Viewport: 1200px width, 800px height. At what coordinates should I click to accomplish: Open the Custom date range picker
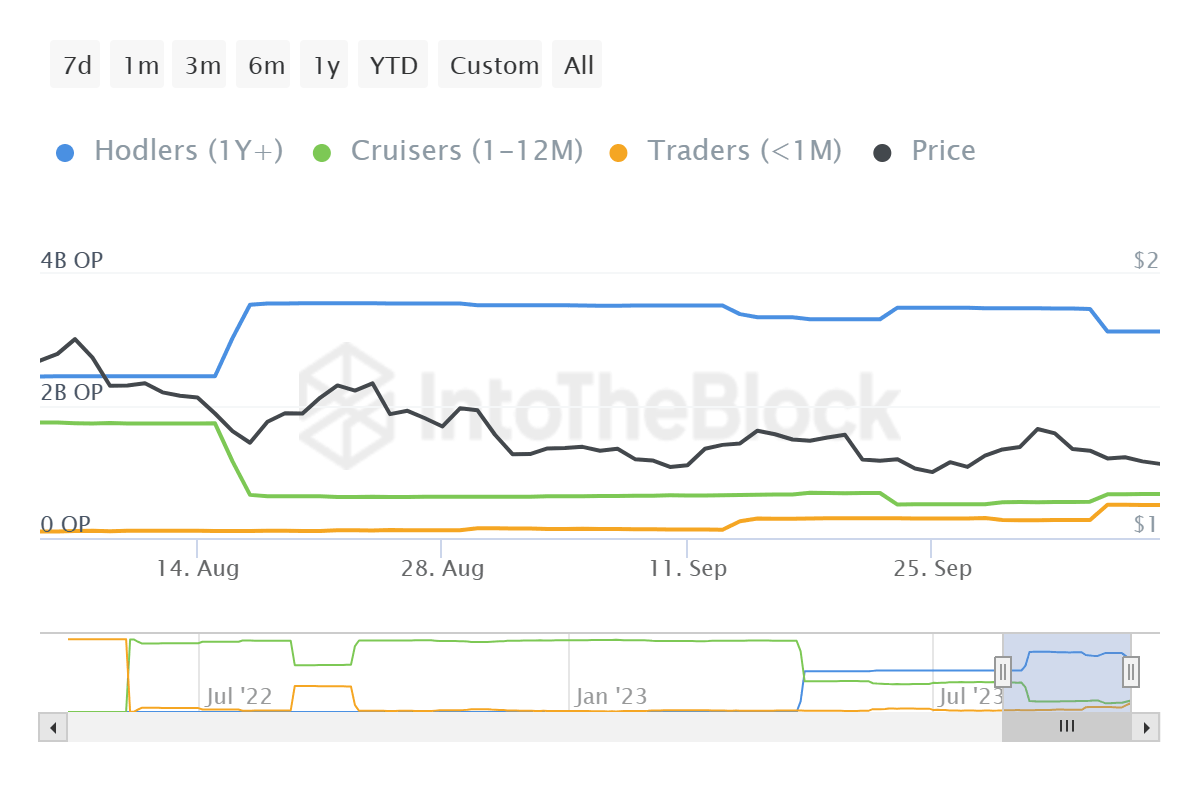click(x=494, y=66)
